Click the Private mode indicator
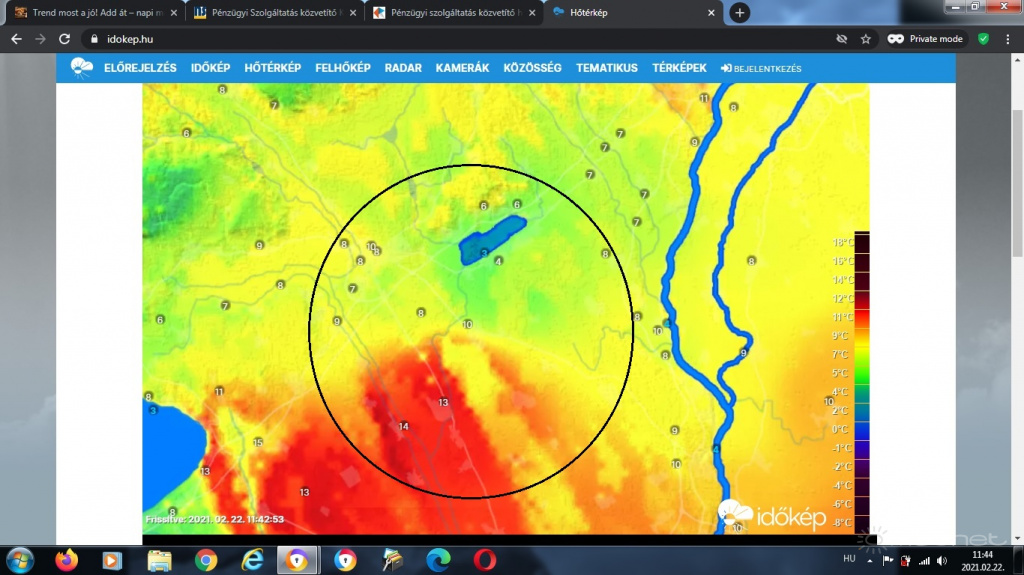 click(x=925, y=39)
